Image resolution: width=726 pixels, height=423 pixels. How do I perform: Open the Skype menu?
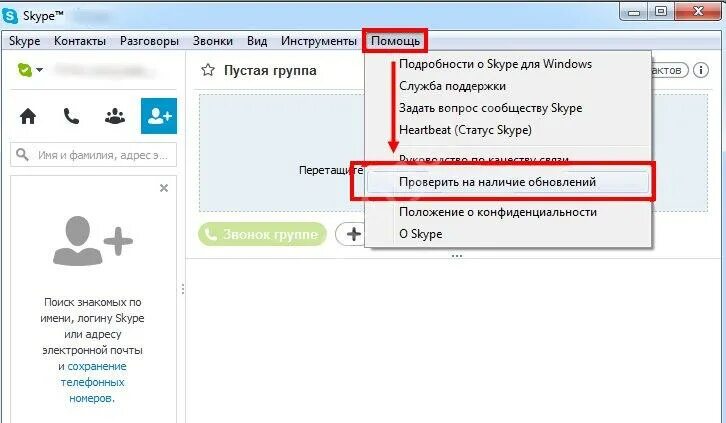[25, 41]
